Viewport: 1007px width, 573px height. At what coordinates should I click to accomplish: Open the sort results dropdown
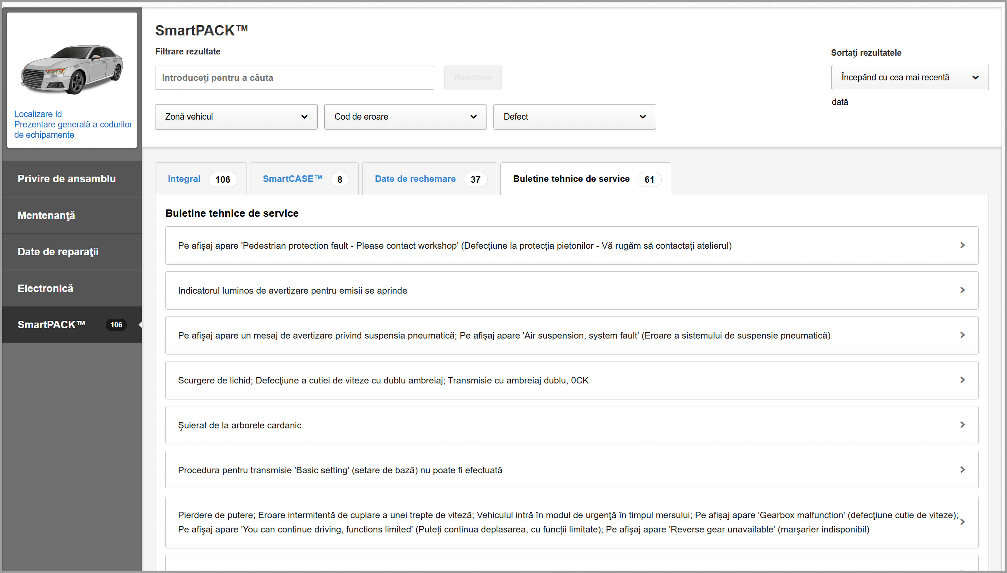[908, 77]
